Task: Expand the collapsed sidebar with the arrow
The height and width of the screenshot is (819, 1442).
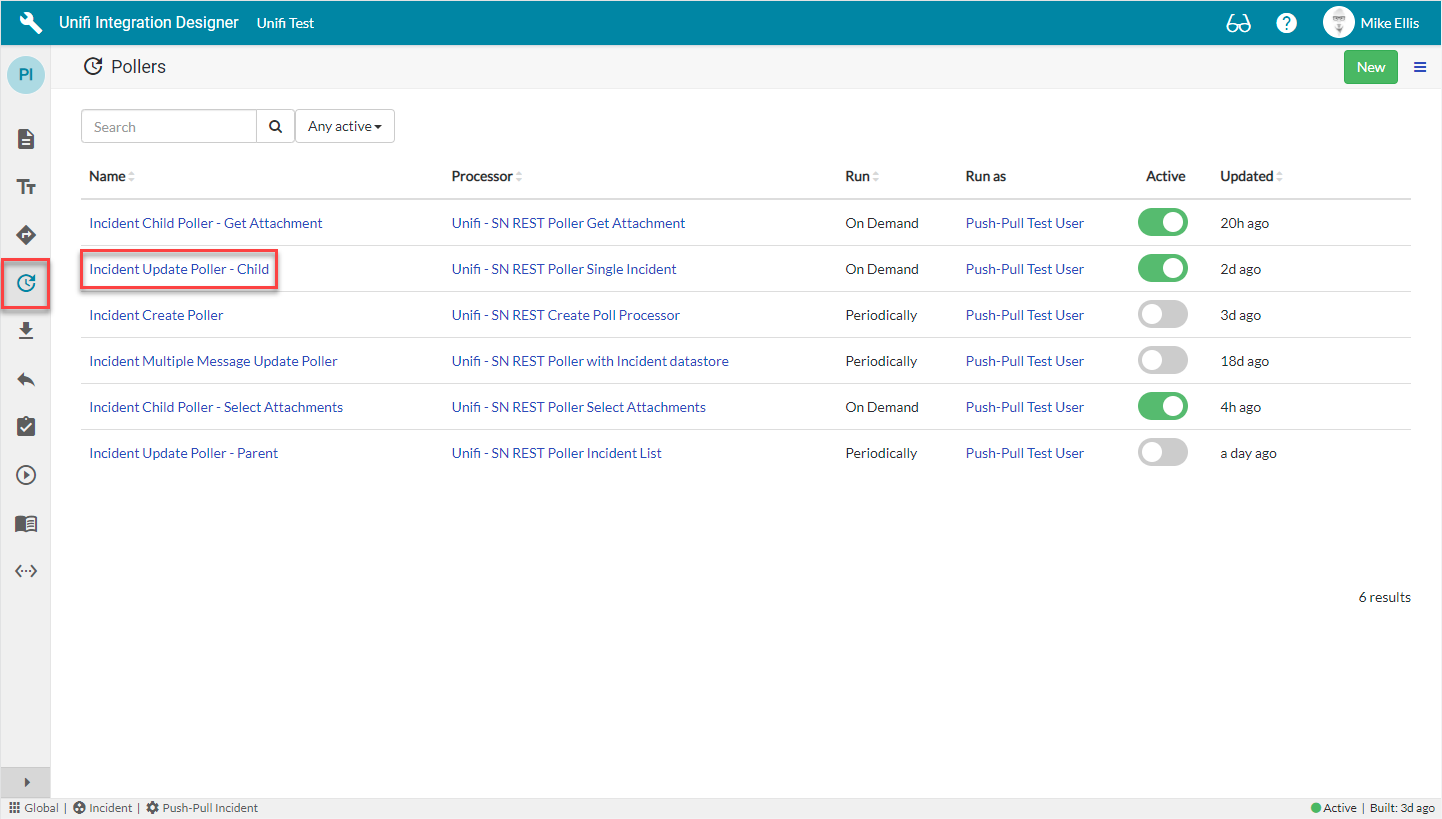Action: [x=25, y=783]
